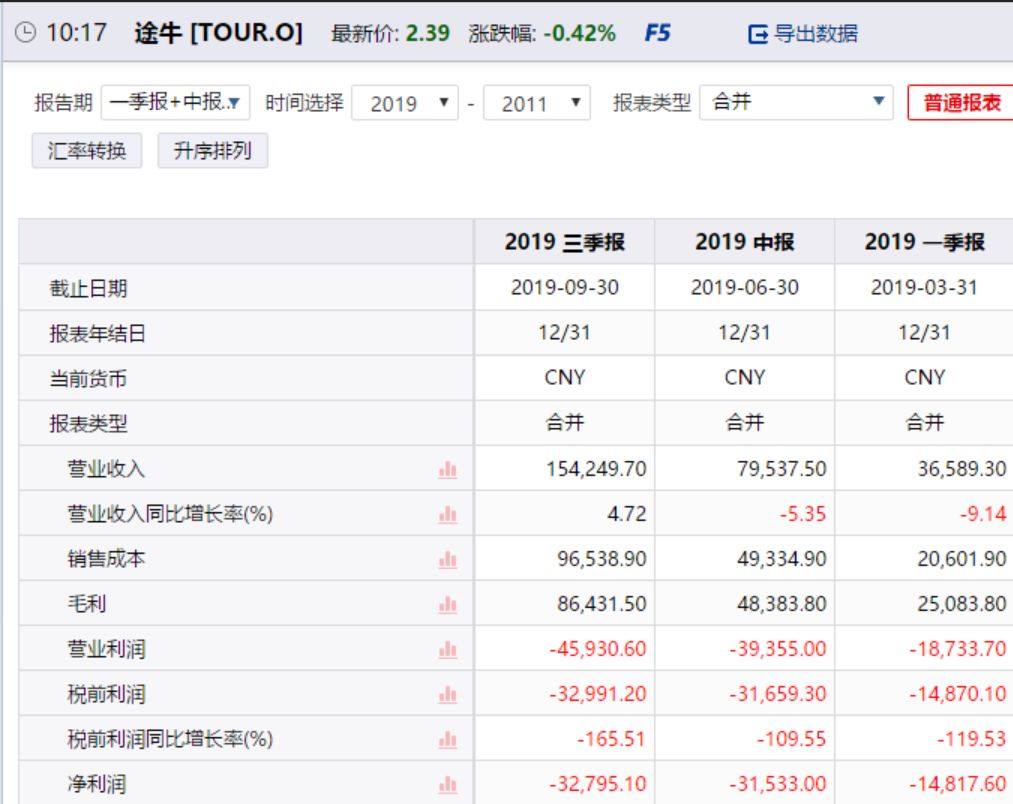
Task: Open chart icon for 毛利 row
Action: click(448, 605)
